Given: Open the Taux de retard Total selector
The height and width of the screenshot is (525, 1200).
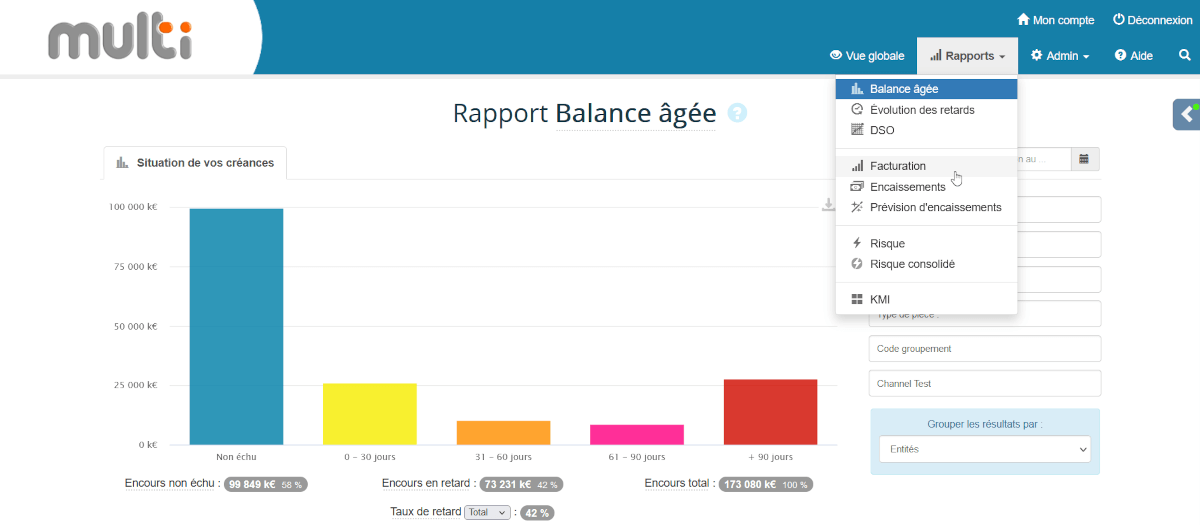Looking at the screenshot, I should point(487,512).
